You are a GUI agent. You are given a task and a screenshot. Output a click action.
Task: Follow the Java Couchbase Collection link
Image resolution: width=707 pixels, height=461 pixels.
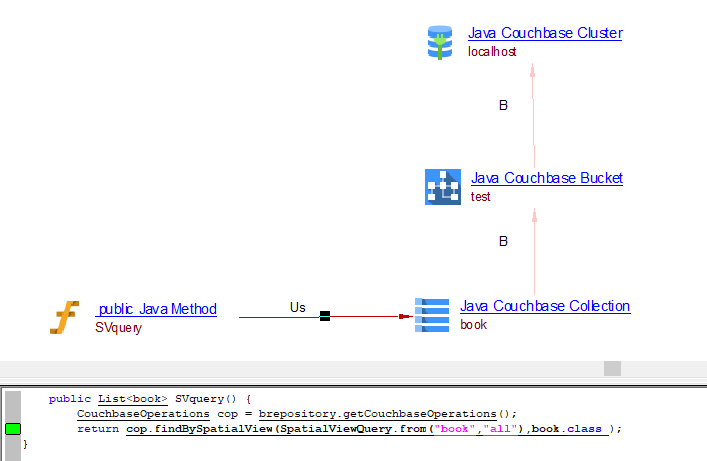(545, 306)
